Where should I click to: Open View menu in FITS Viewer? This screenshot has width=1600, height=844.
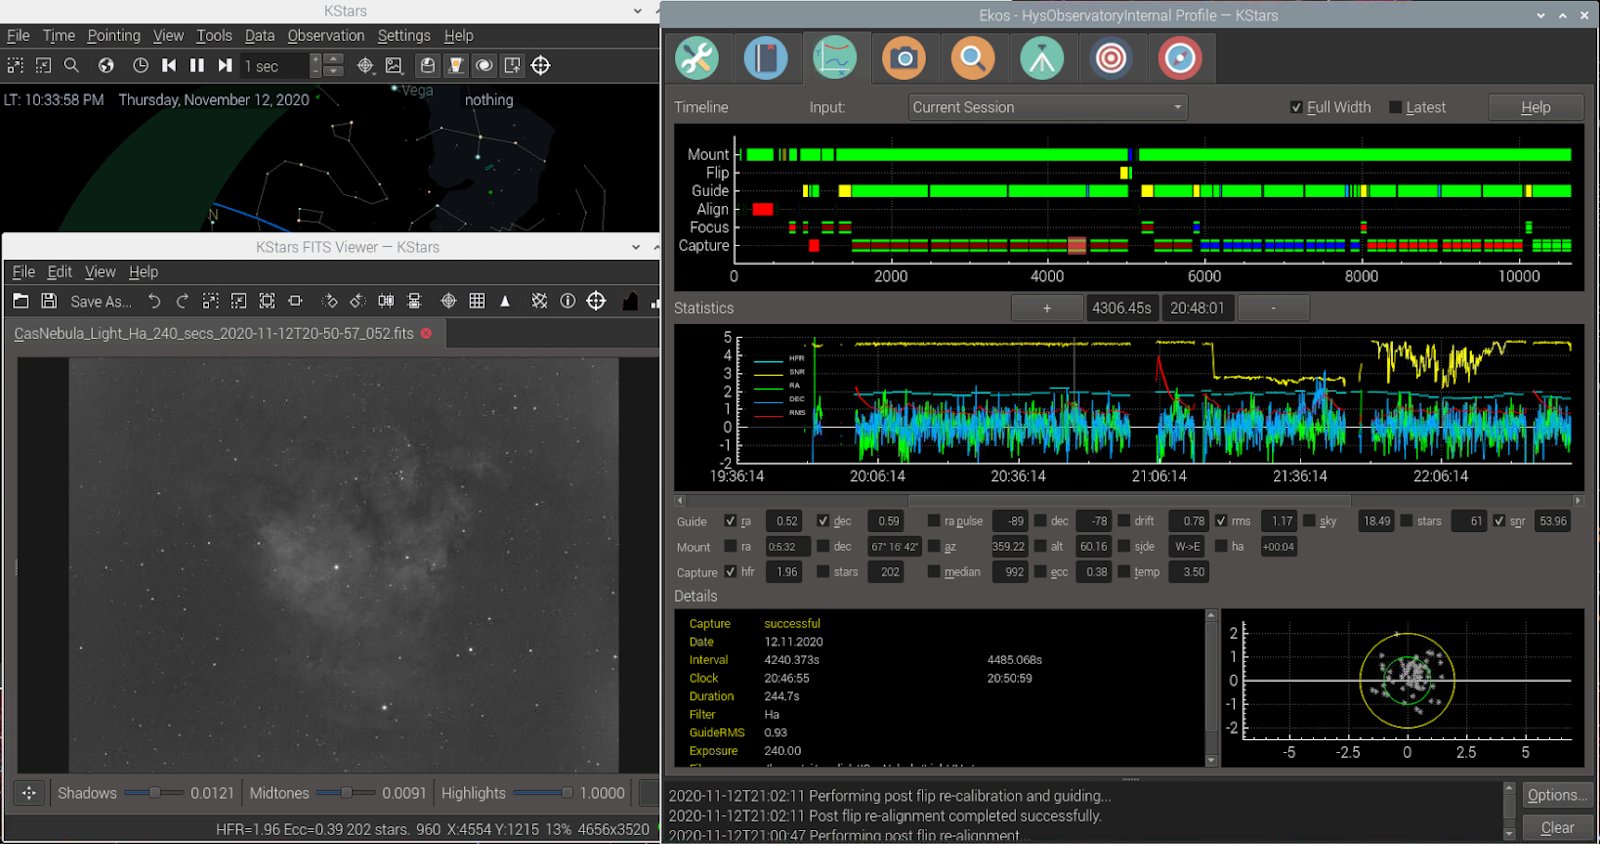tap(100, 271)
